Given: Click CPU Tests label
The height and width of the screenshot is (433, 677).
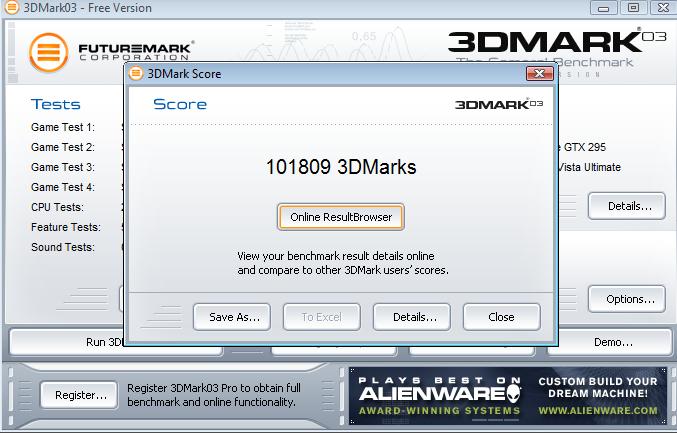Looking at the screenshot, I should [57, 207].
